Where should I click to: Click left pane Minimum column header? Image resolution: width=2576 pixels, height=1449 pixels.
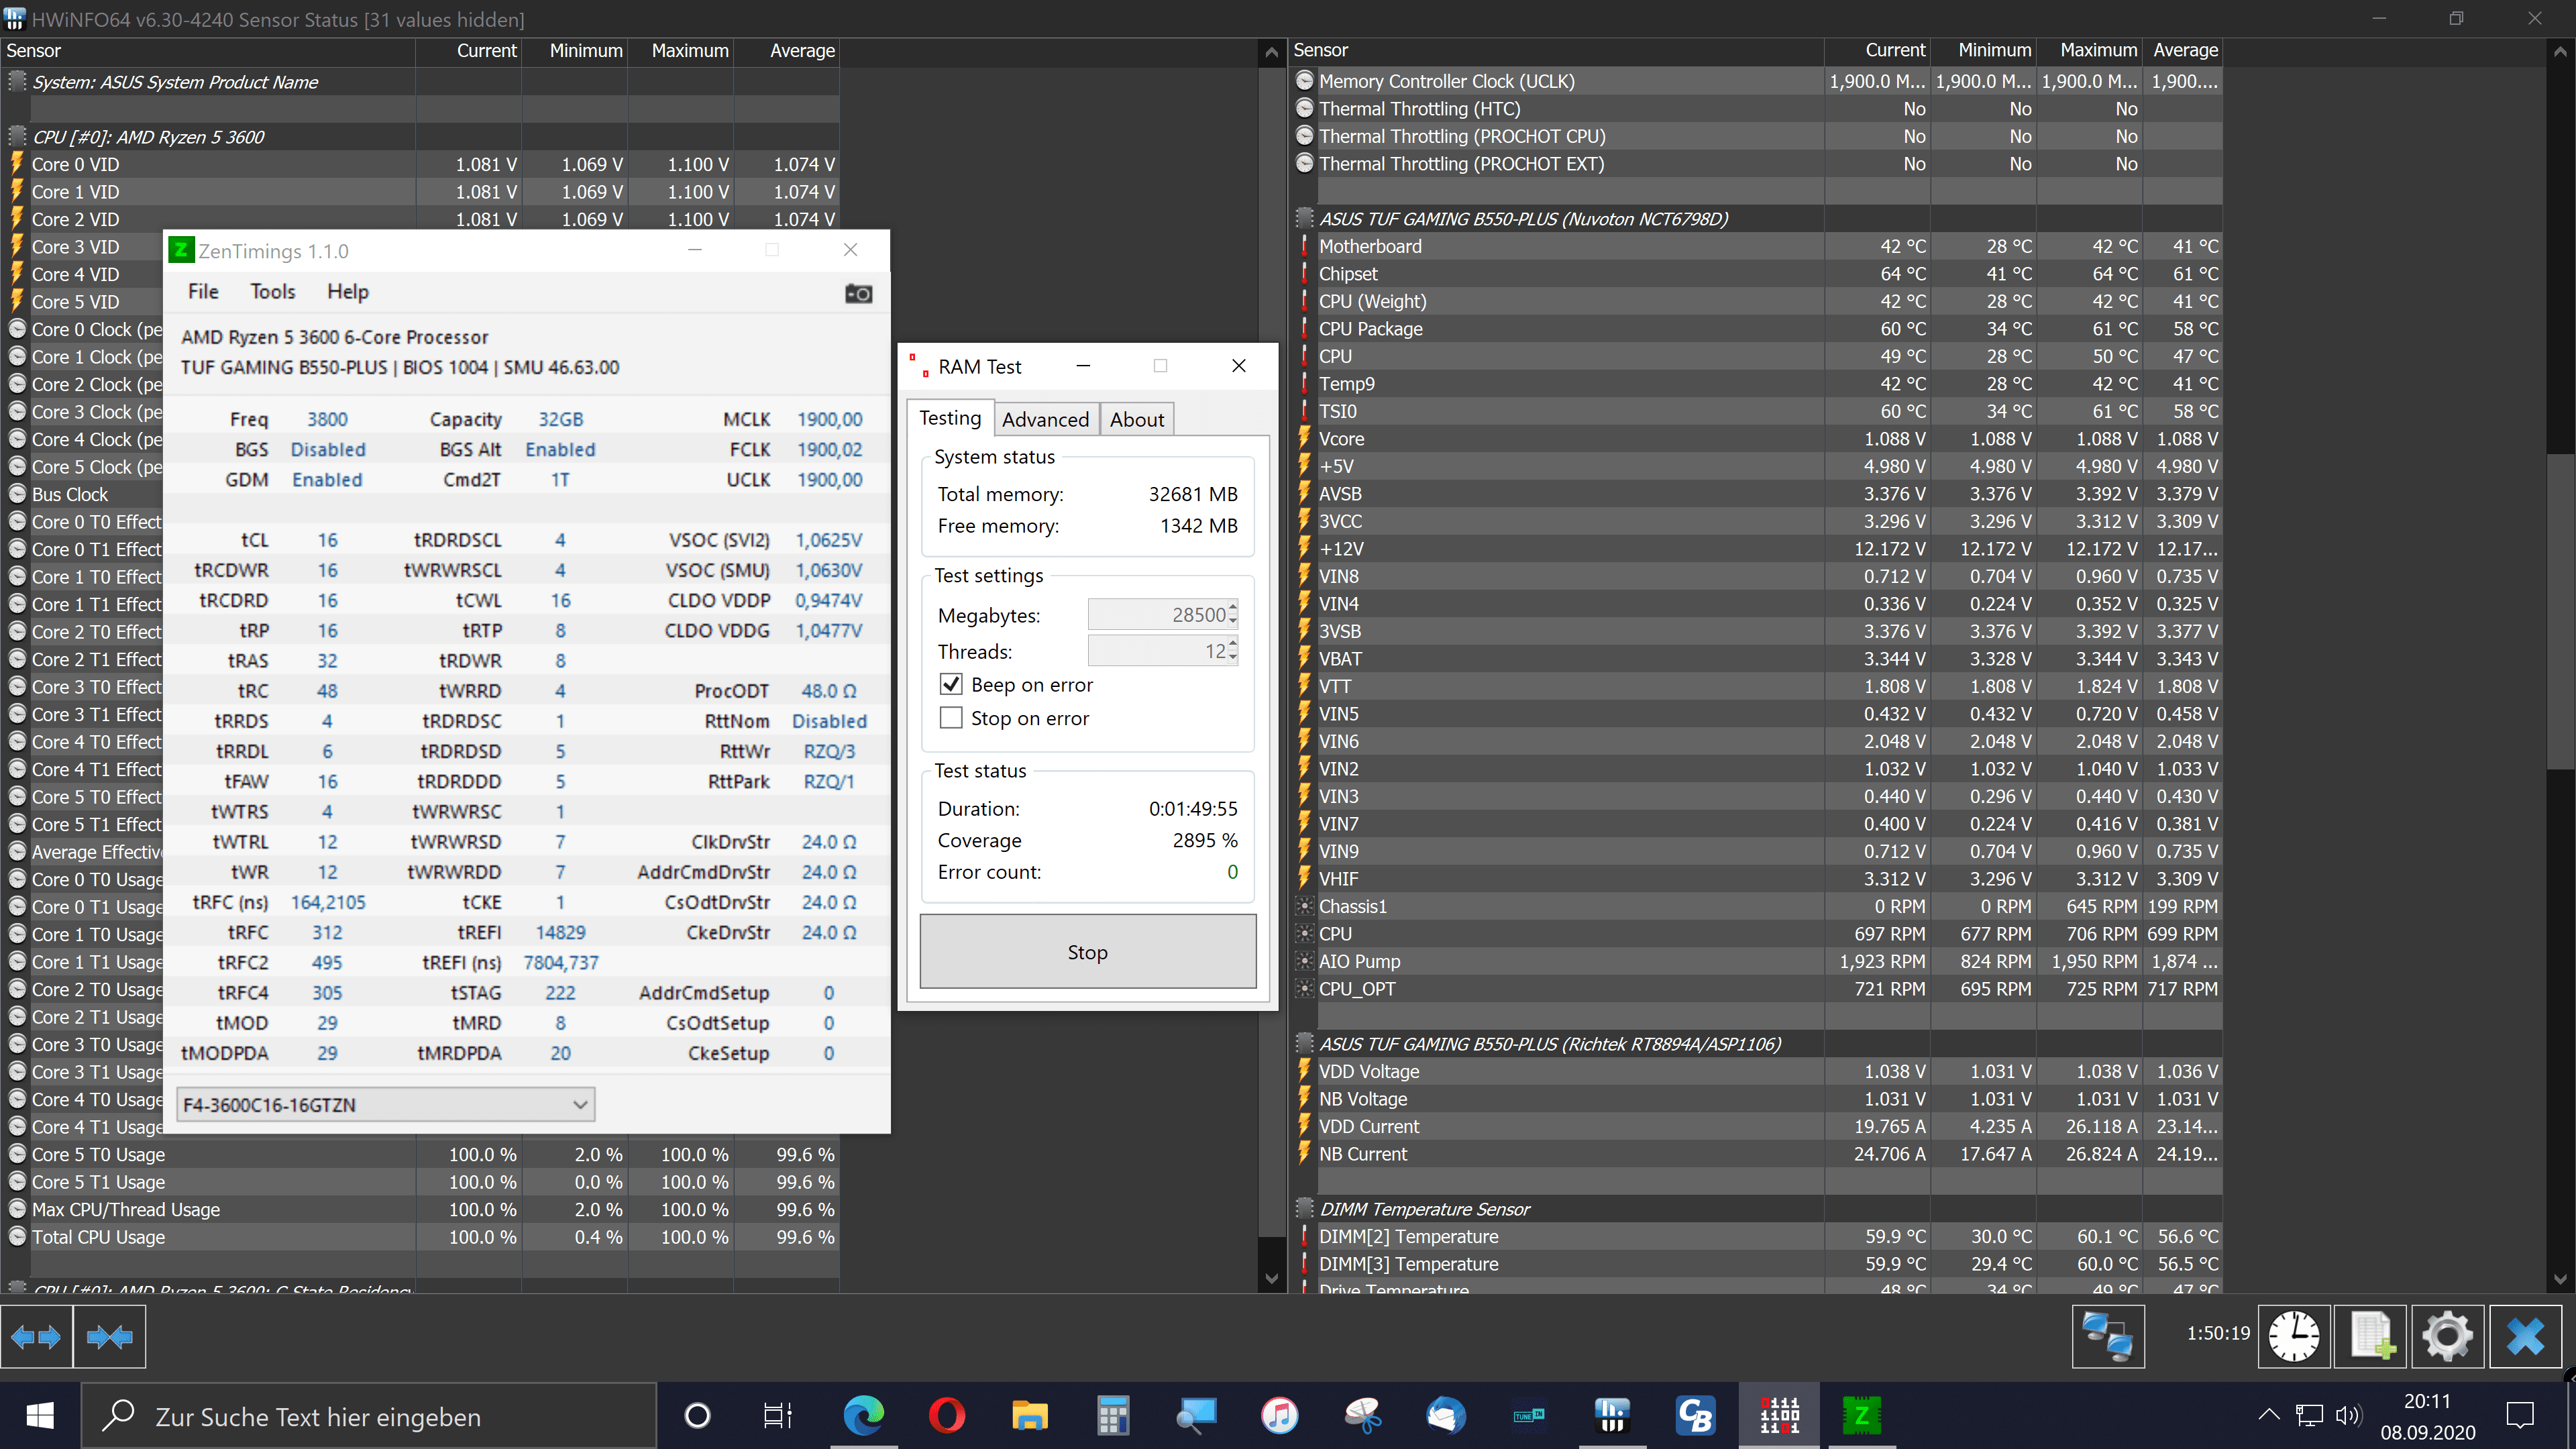[575, 51]
